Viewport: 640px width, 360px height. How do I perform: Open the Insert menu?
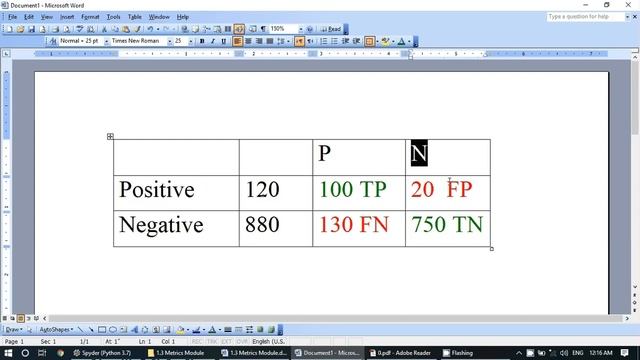67,17
